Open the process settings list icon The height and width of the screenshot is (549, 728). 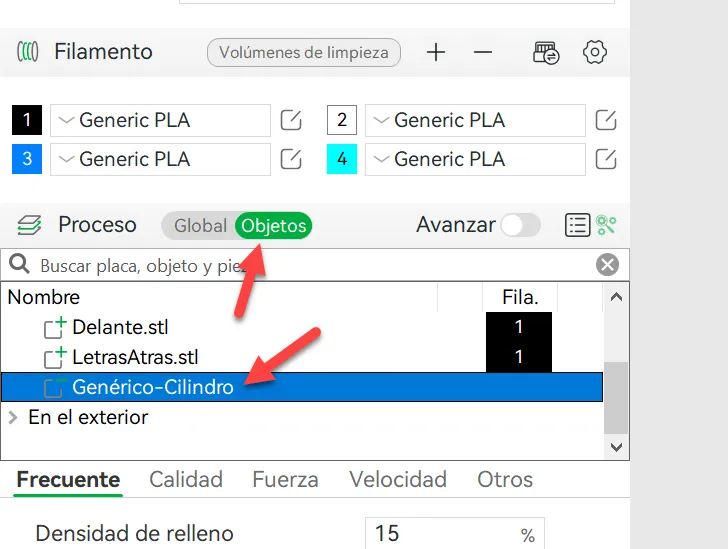[x=578, y=225]
